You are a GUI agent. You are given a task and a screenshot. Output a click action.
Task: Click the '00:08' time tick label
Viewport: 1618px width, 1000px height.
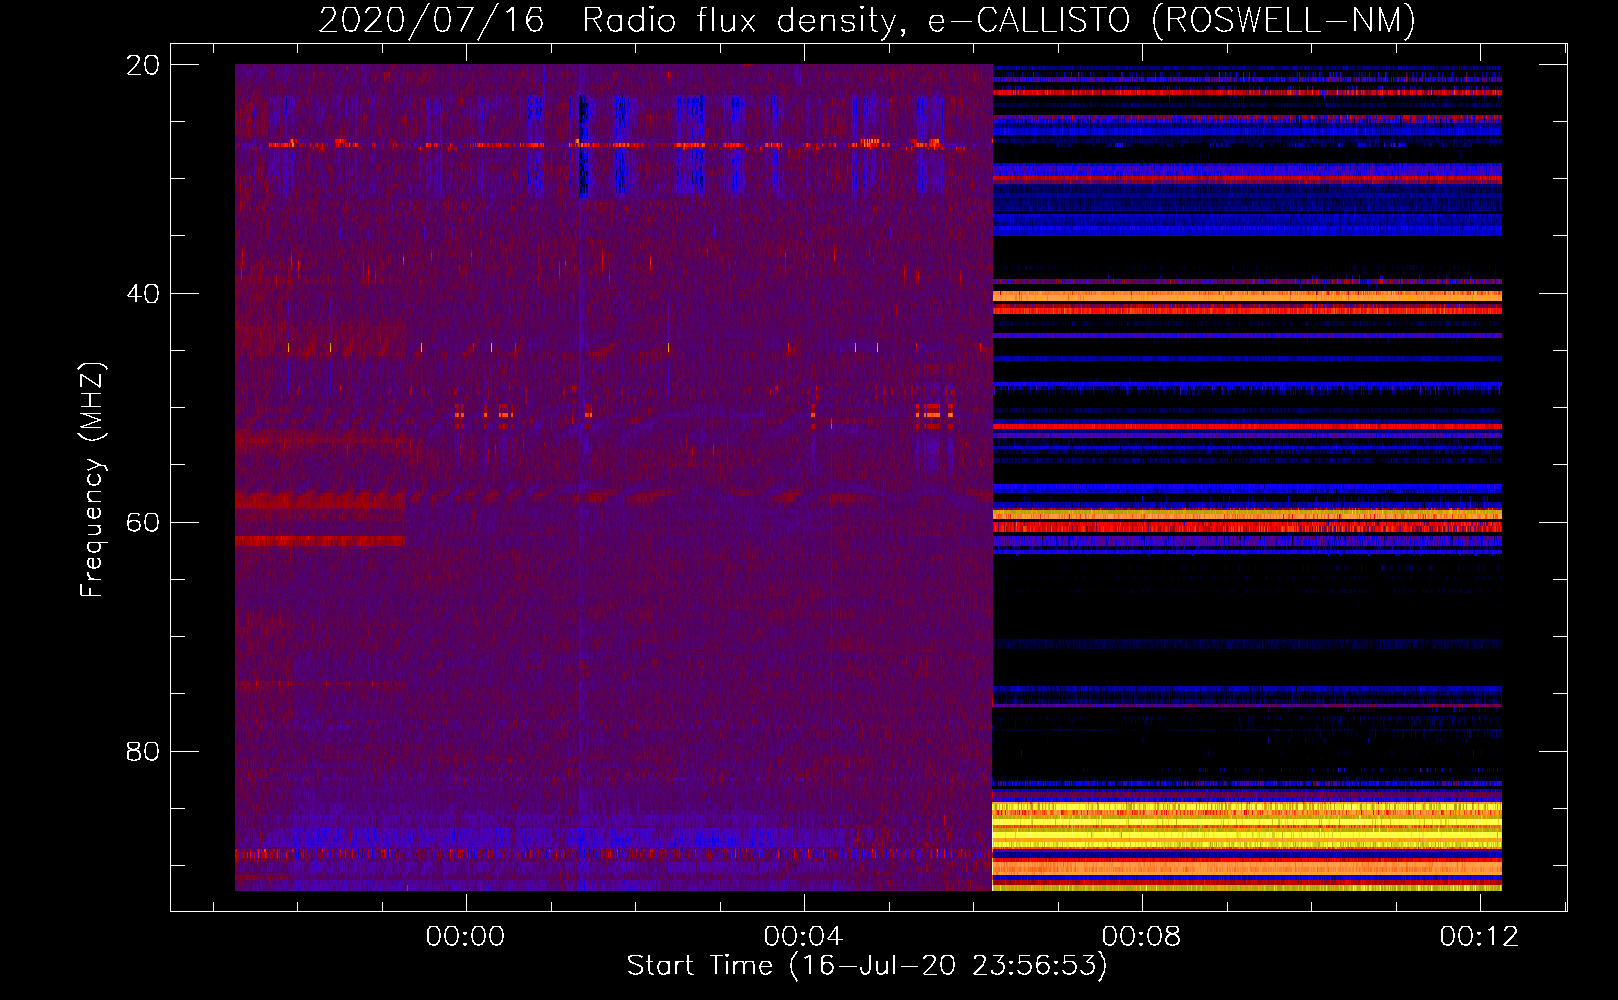[1141, 937]
